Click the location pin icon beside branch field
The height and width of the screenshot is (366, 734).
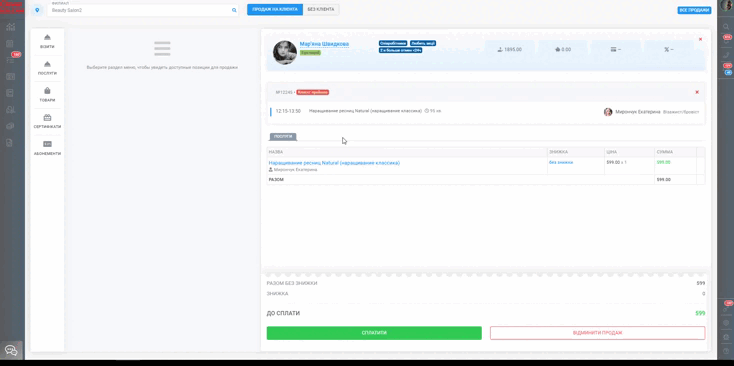coord(37,10)
